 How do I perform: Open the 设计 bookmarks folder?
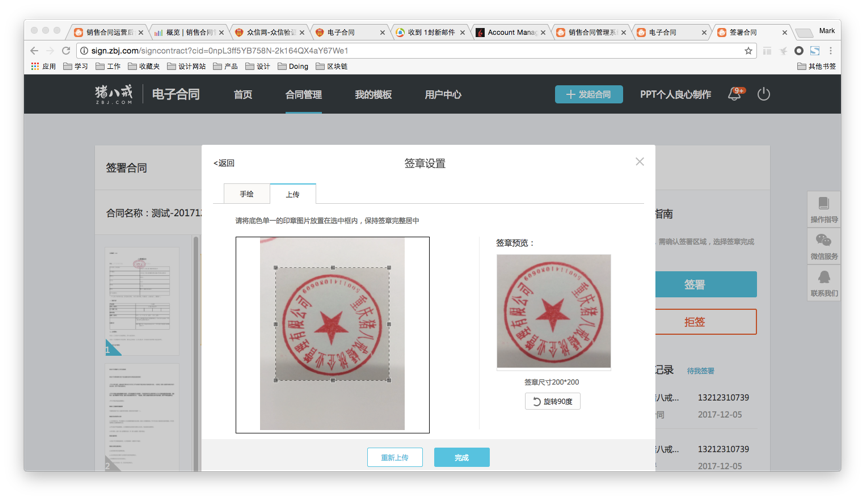[x=258, y=66]
